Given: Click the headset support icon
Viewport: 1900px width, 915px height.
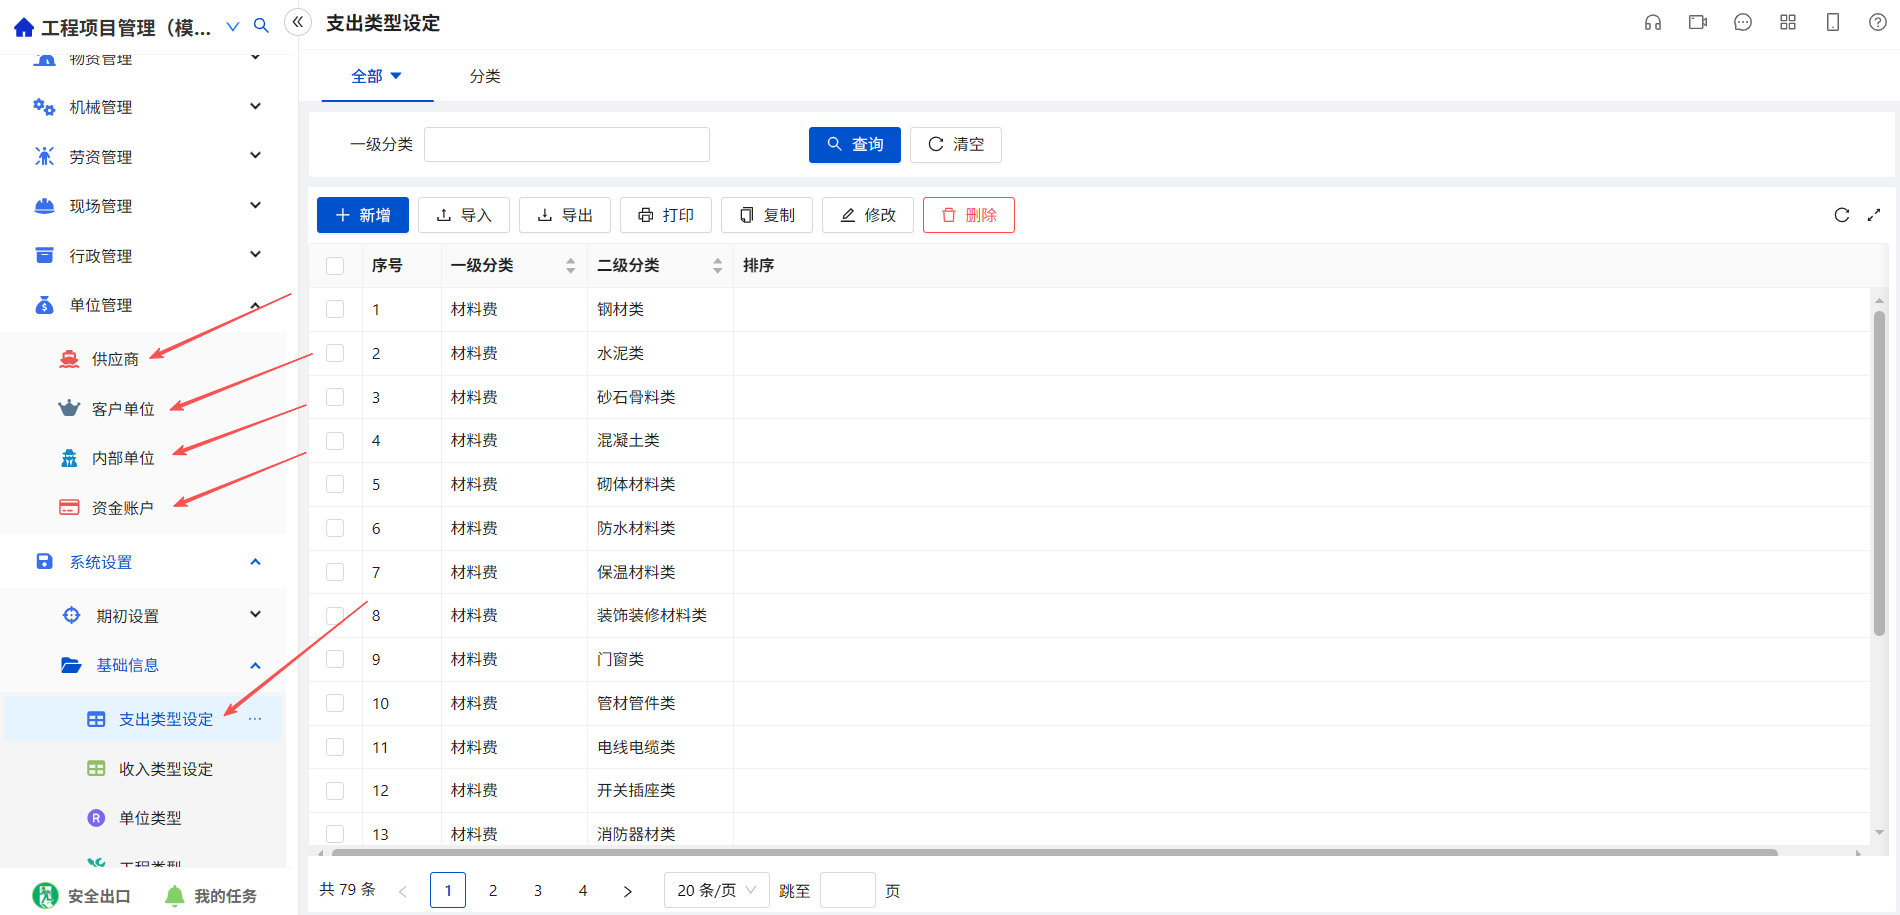Looking at the screenshot, I should pyautogui.click(x=1653, y=23).
